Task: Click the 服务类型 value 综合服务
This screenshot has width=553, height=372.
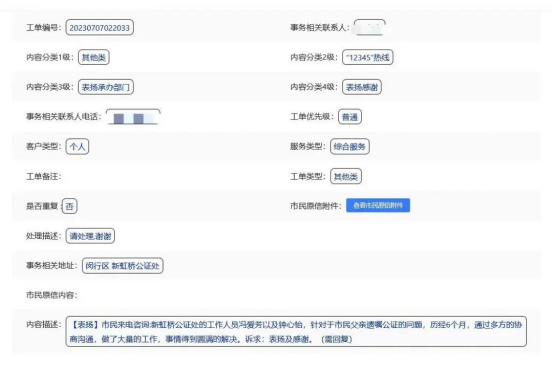Action: 350,146
